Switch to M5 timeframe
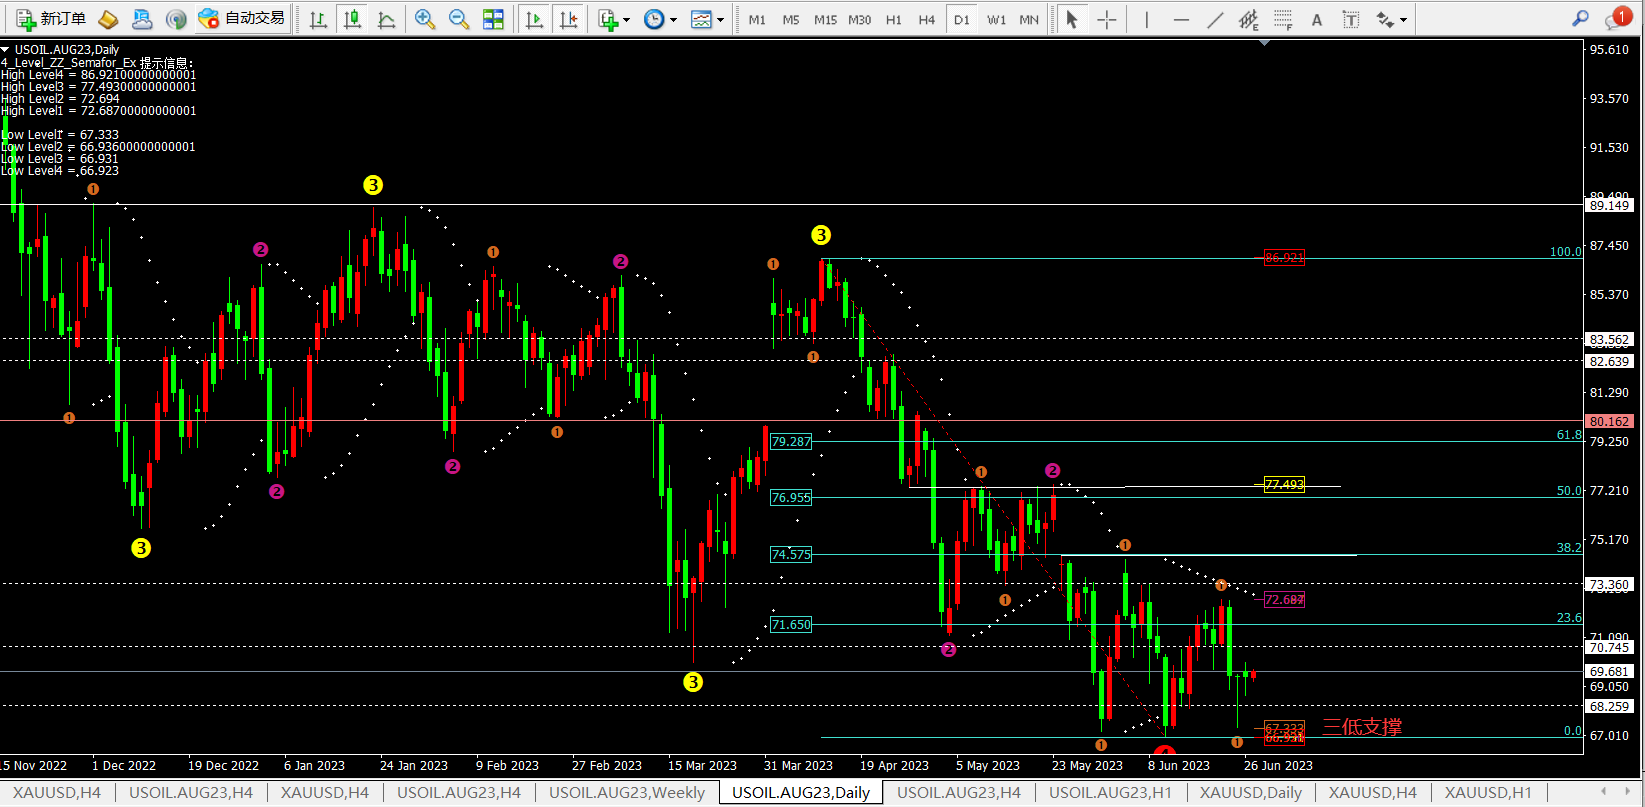 [791, 20]
